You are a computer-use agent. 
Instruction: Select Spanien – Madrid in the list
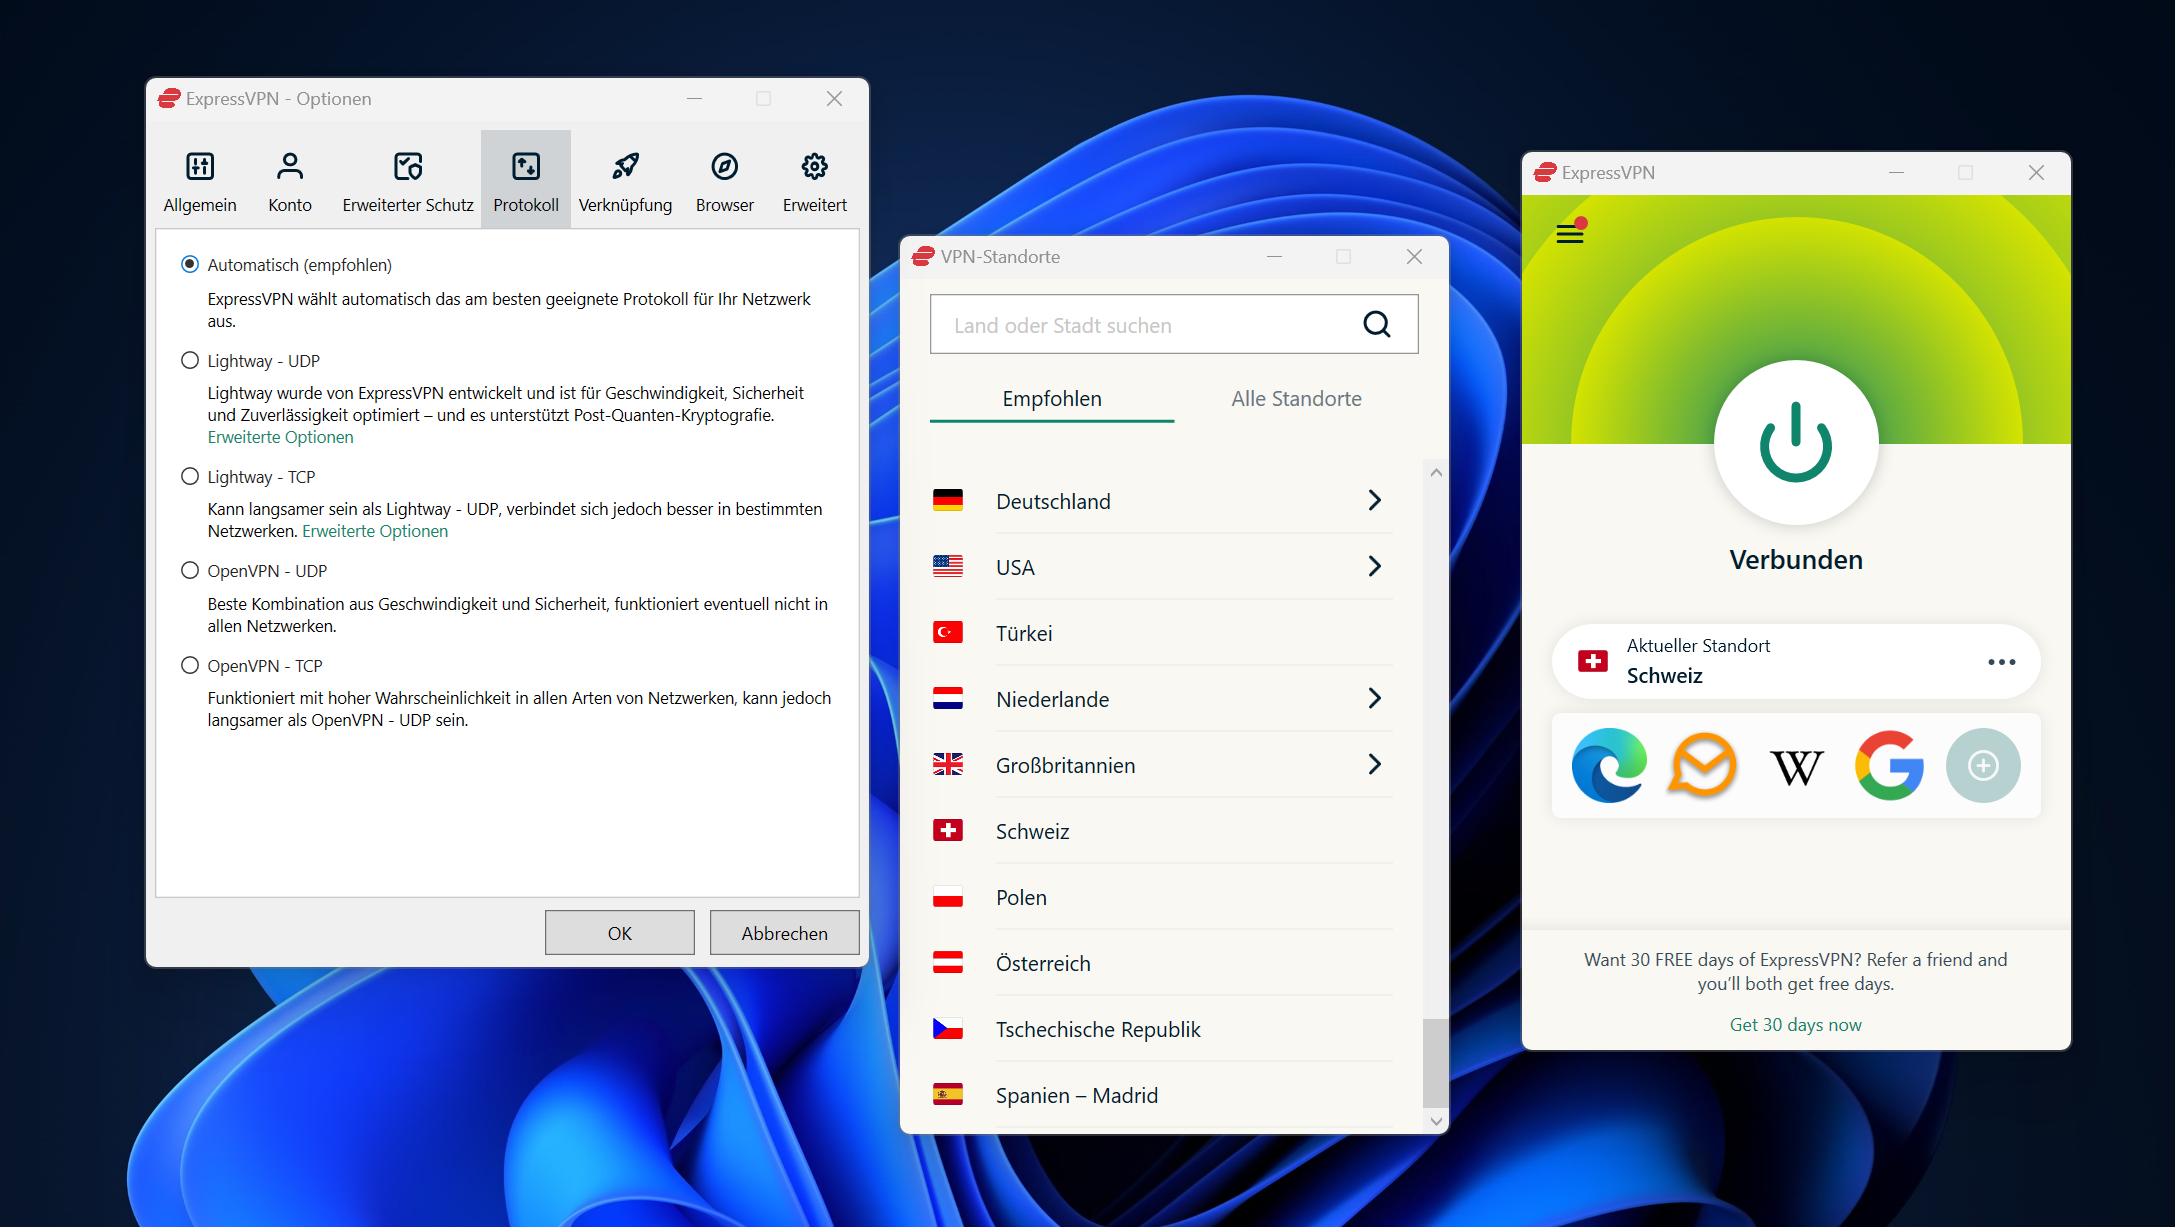[x=1162, y=1095]
